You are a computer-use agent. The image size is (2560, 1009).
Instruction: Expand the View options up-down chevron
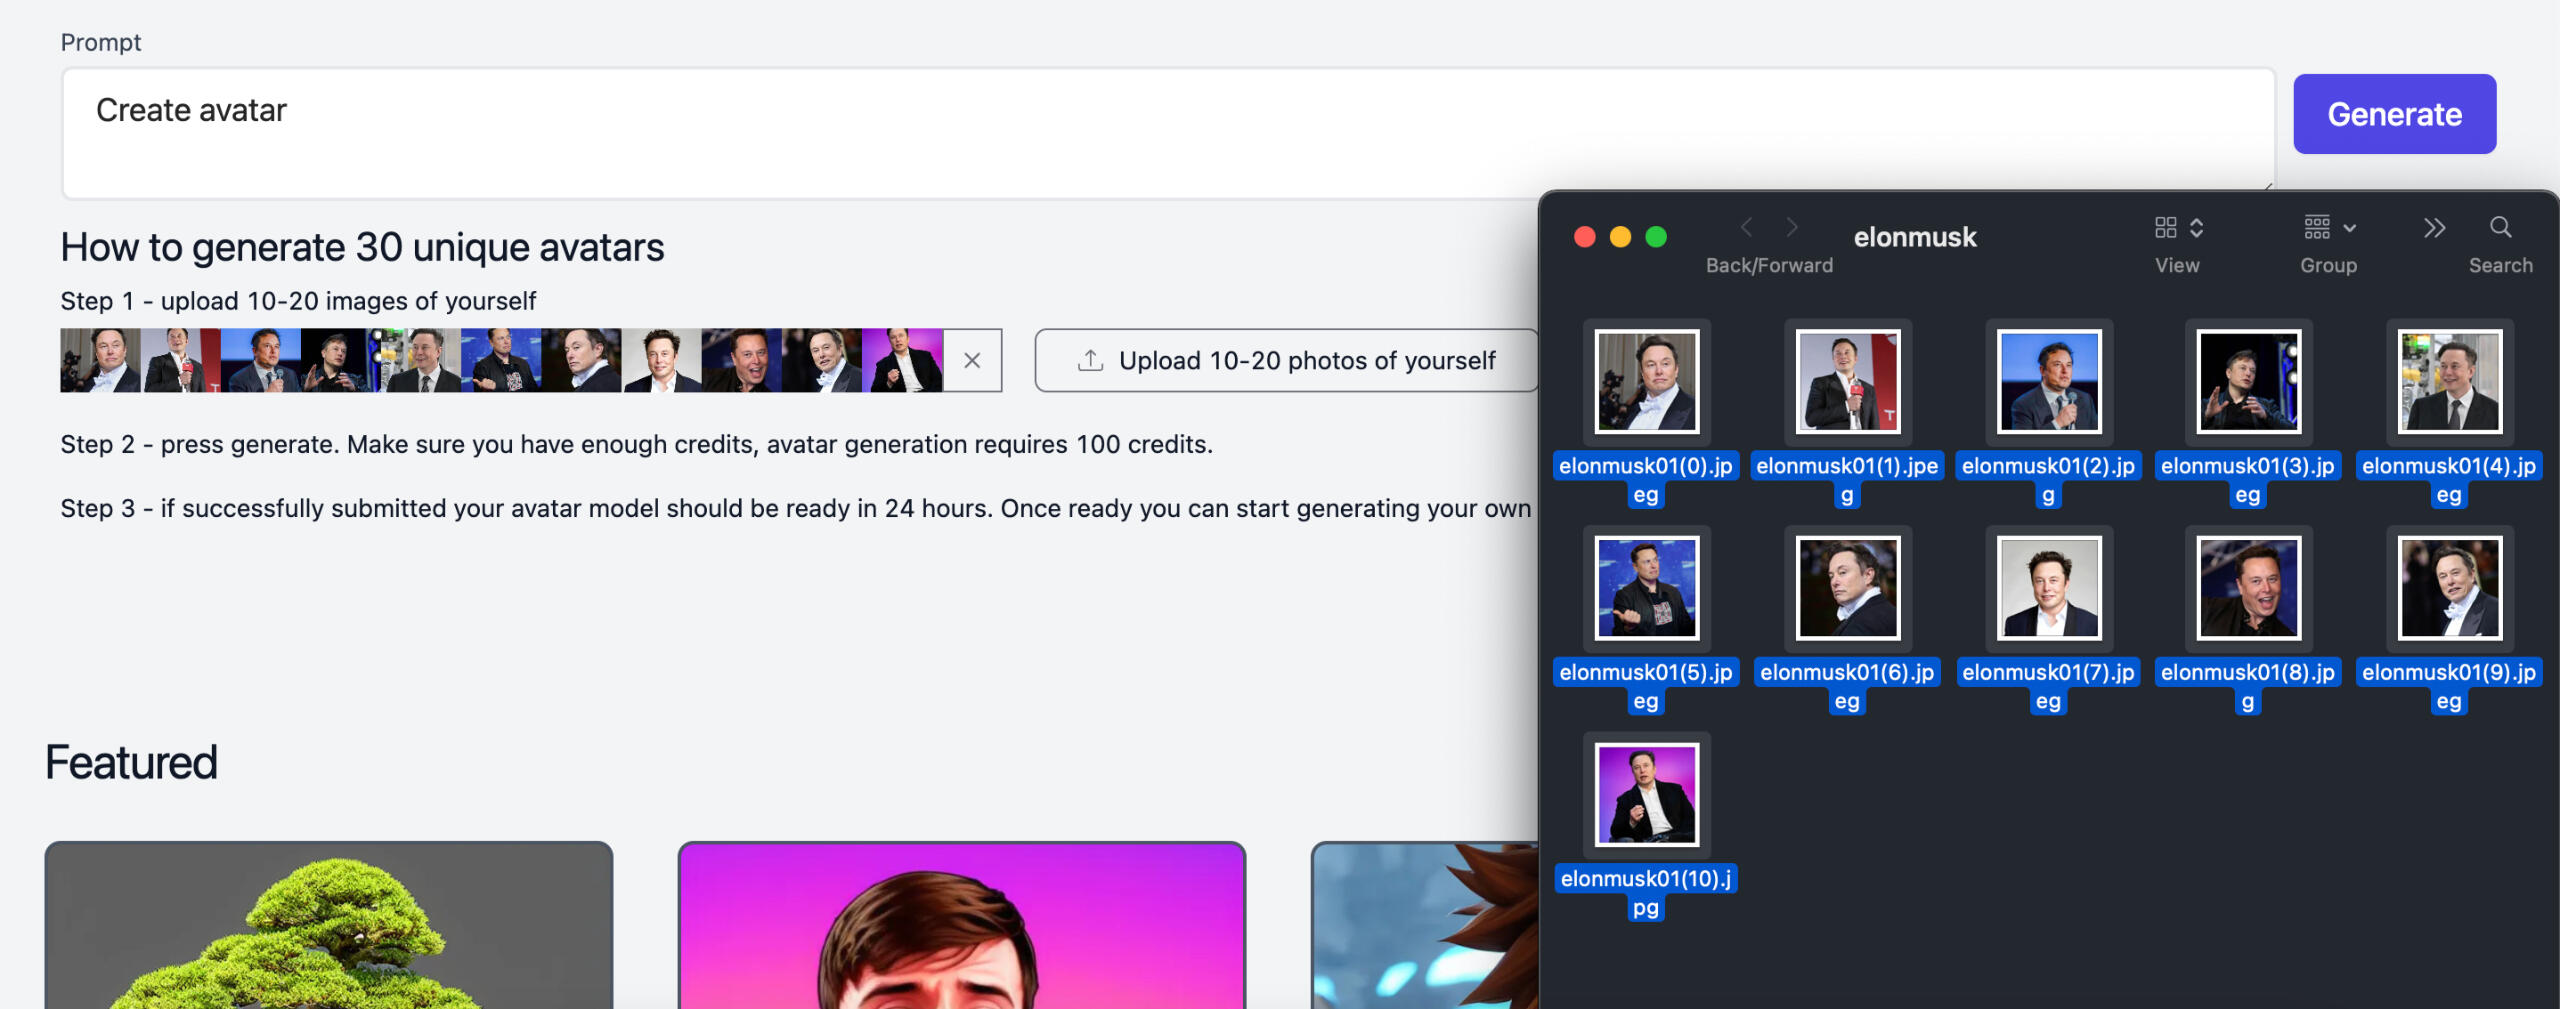(x=2197, y=228)
